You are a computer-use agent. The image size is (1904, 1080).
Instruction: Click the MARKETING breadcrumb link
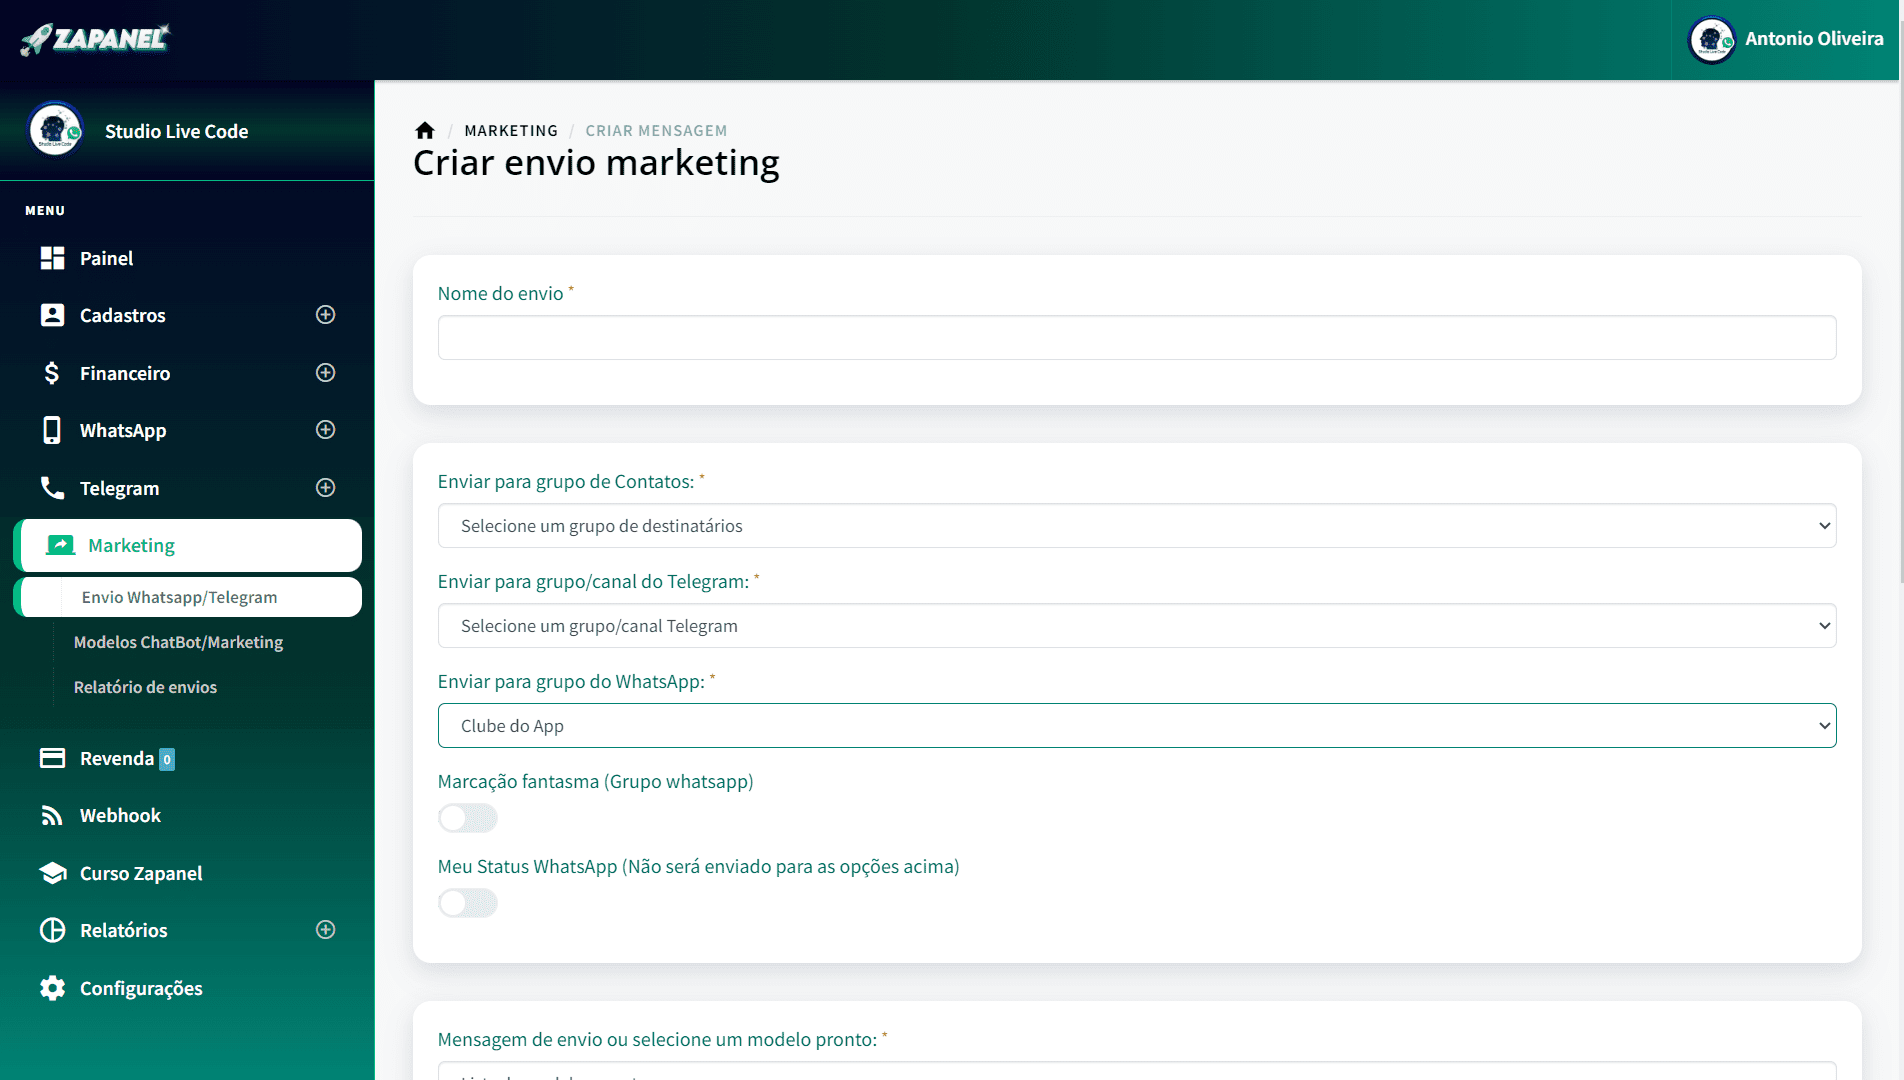coord(511,131)
